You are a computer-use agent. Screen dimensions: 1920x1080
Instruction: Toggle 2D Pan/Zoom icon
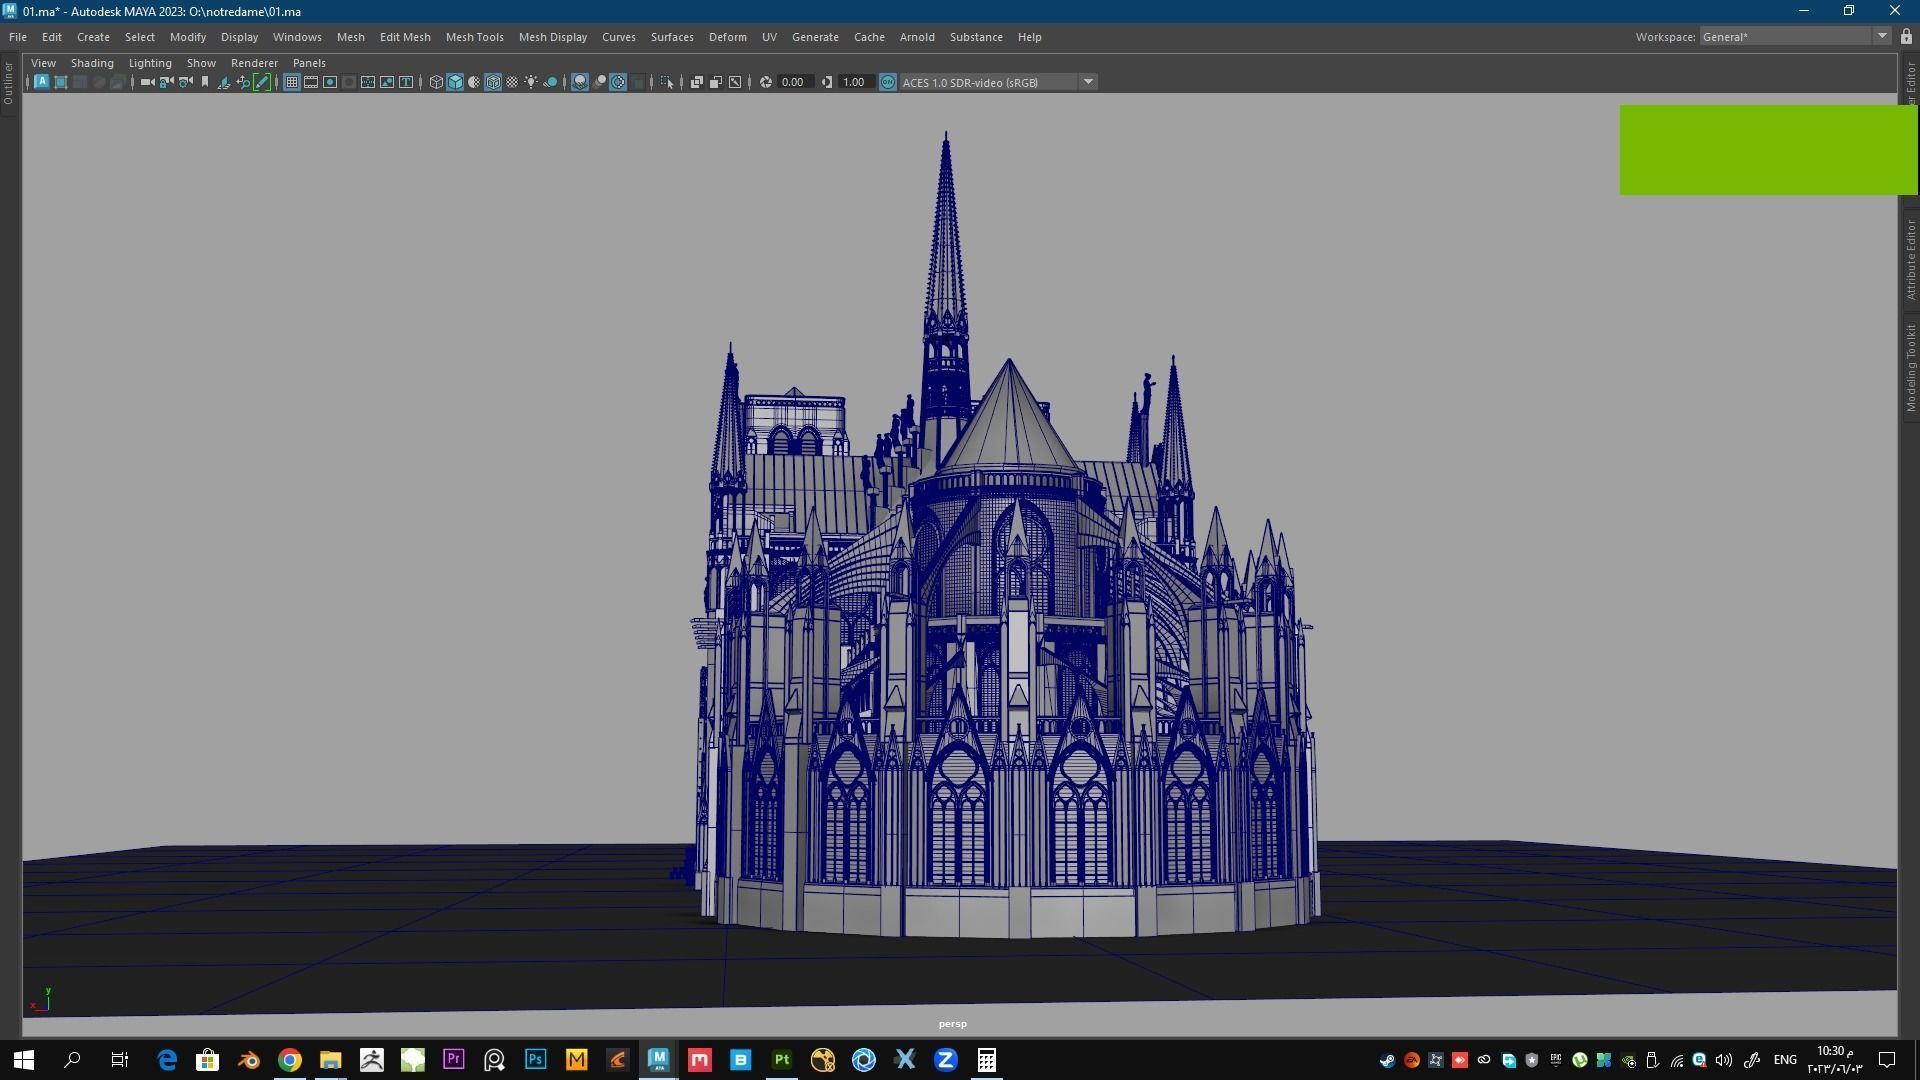(x=243, y=82)
